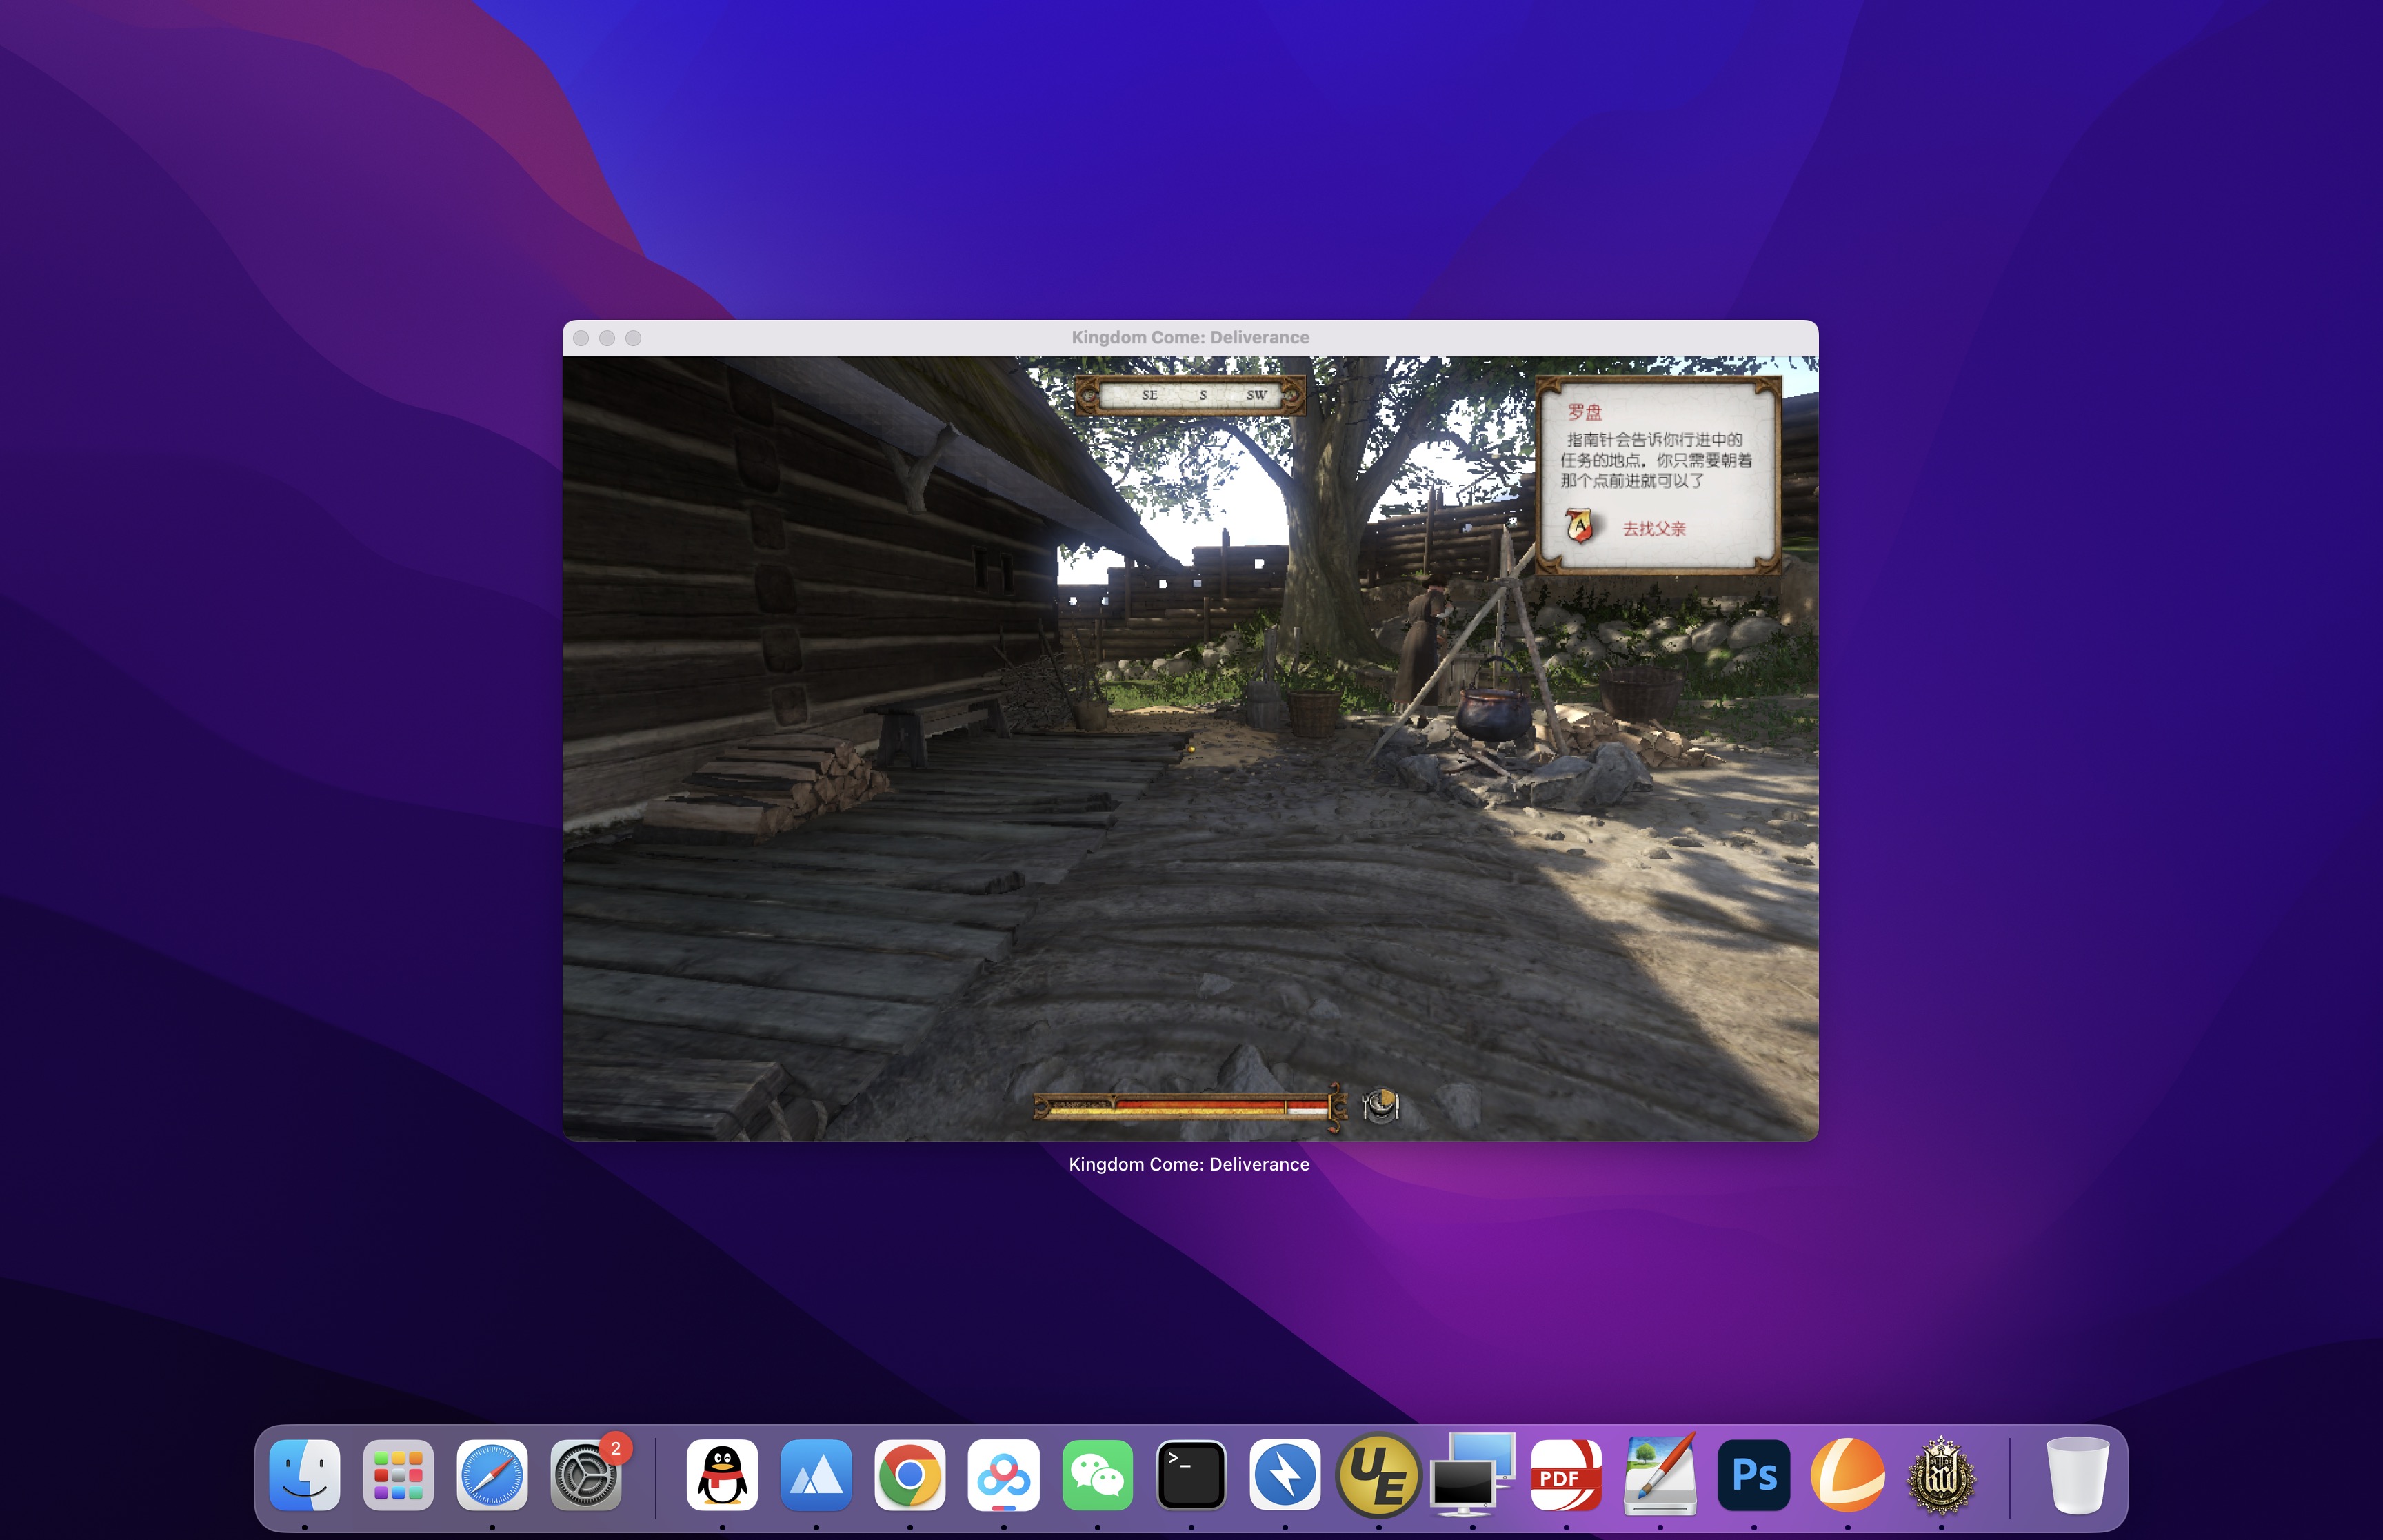Image resolution: width=2383 pixels, height=1540 pixels.
Task: Click the orange sphere app icon in Dock
Action: (1847, 1475)
